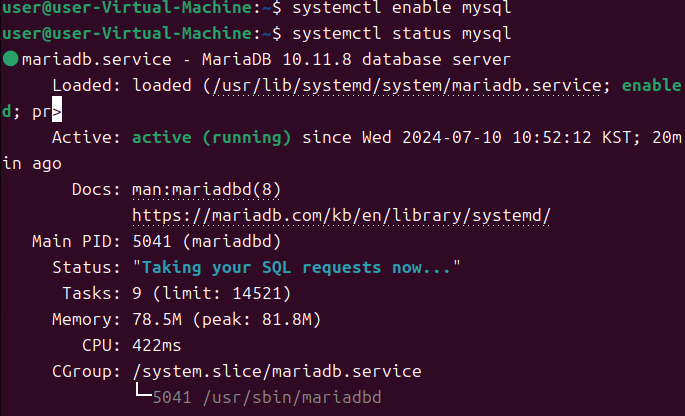This screenshot has height=416, width=685.
Task: Click the 'Docs:' label
Action: tap(96, 190)
